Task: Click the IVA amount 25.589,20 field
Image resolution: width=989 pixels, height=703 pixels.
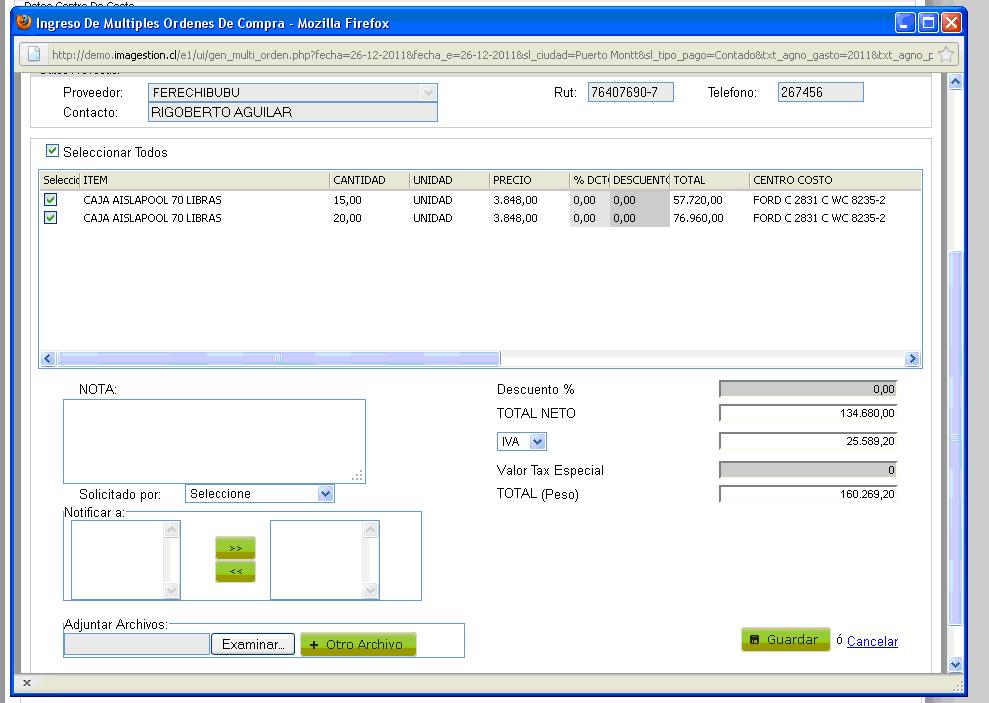Action: (808, 441)
